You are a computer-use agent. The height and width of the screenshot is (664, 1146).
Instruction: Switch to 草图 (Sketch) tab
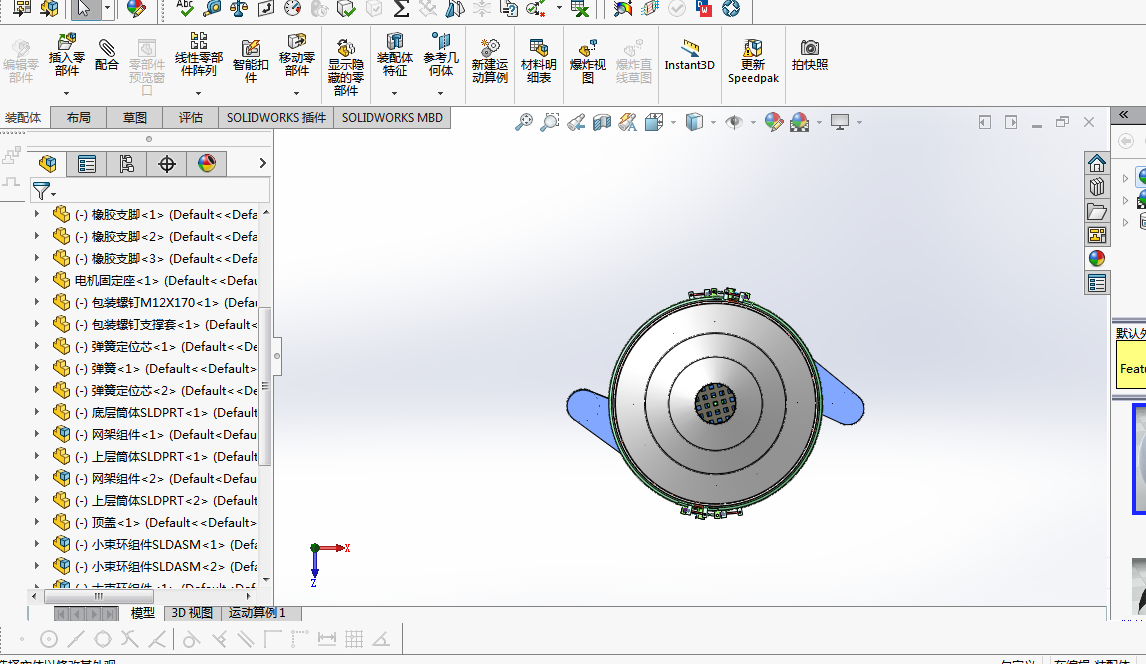tap(134, 118)
